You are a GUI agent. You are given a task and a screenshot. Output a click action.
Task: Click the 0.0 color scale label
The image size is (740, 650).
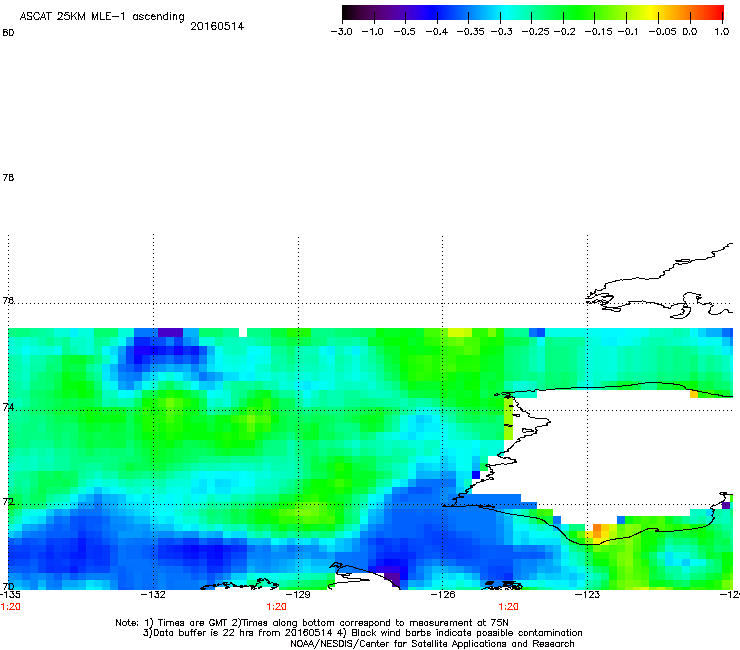tap(690, 32)
